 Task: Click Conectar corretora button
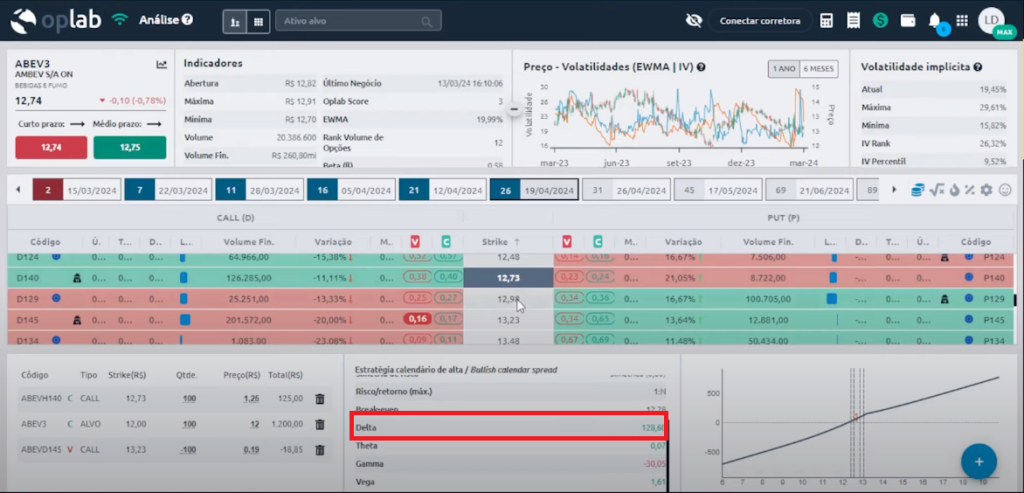759,20
